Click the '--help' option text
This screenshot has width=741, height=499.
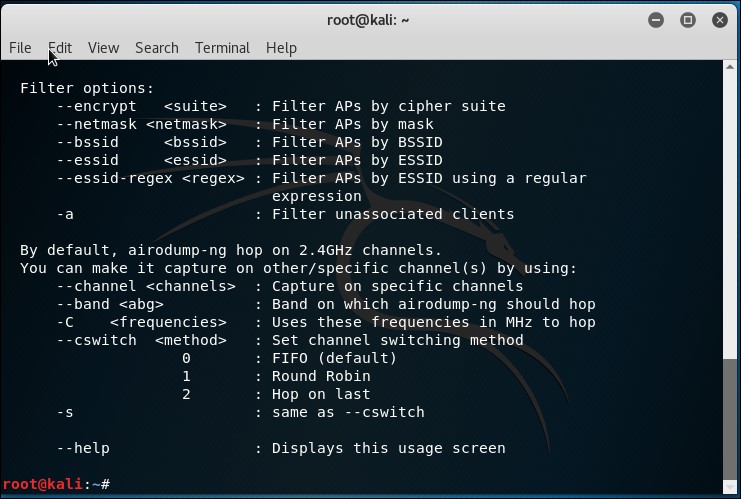tap(83, 448)
